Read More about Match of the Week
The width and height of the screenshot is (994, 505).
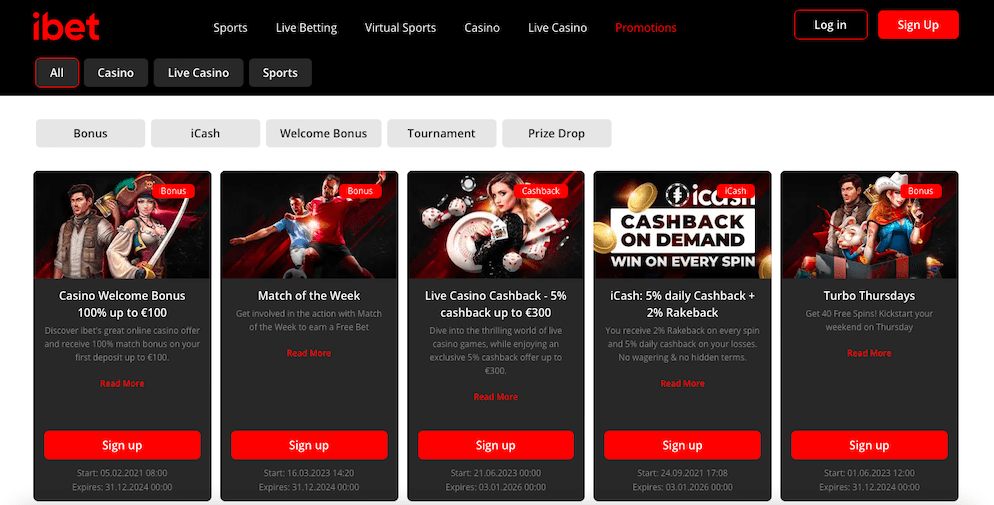pyautogui.click(x=309, y=353)
